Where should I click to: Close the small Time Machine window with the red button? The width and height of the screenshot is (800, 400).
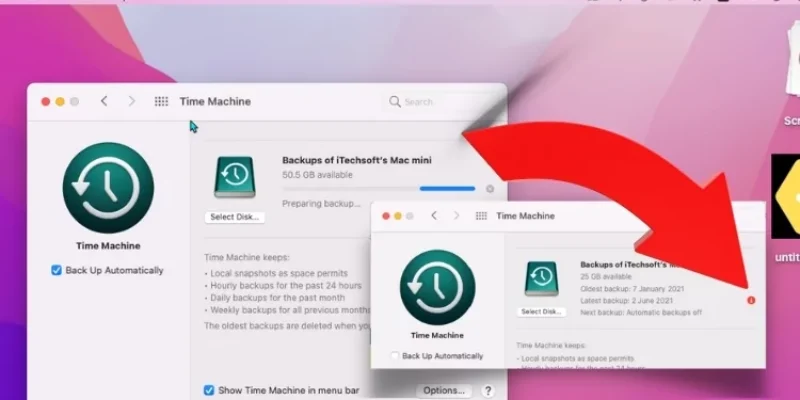click(x=386, y=216)
